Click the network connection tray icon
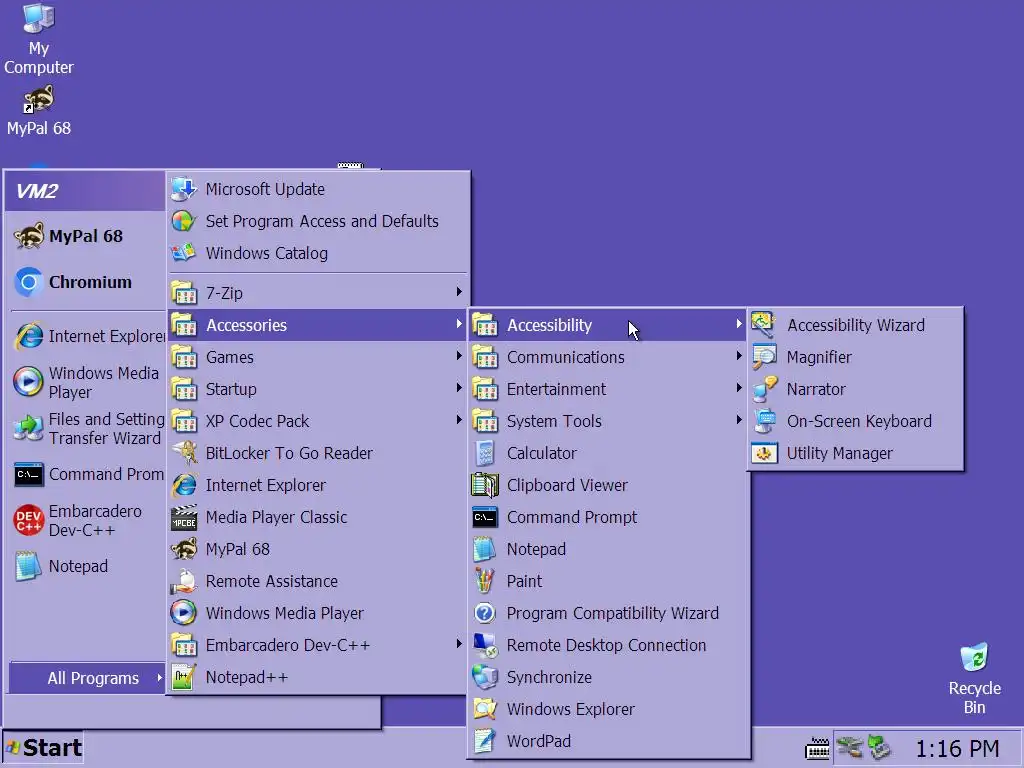The width and height of the screenshot is (1024, 768). [849, 747]
